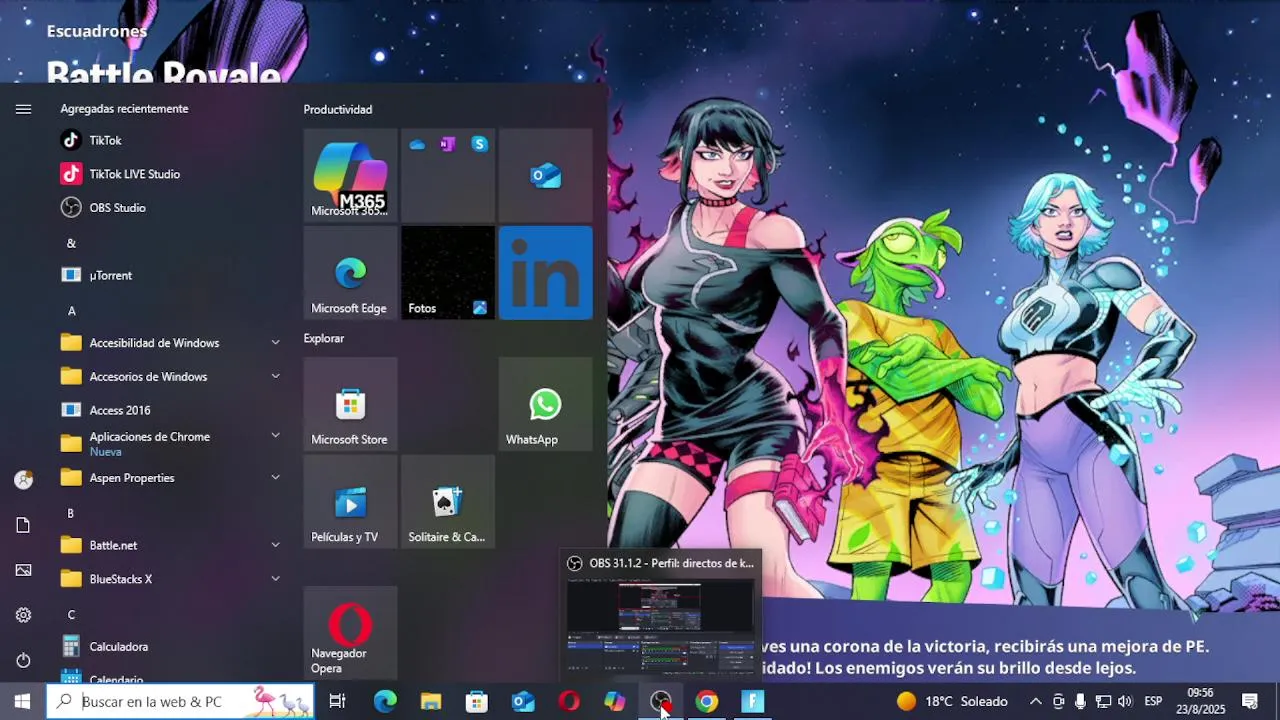Show hidden system tray icons
The height and width of the screenshot is (720, 1280).
pyautogui.click(x=1035, y=702)
